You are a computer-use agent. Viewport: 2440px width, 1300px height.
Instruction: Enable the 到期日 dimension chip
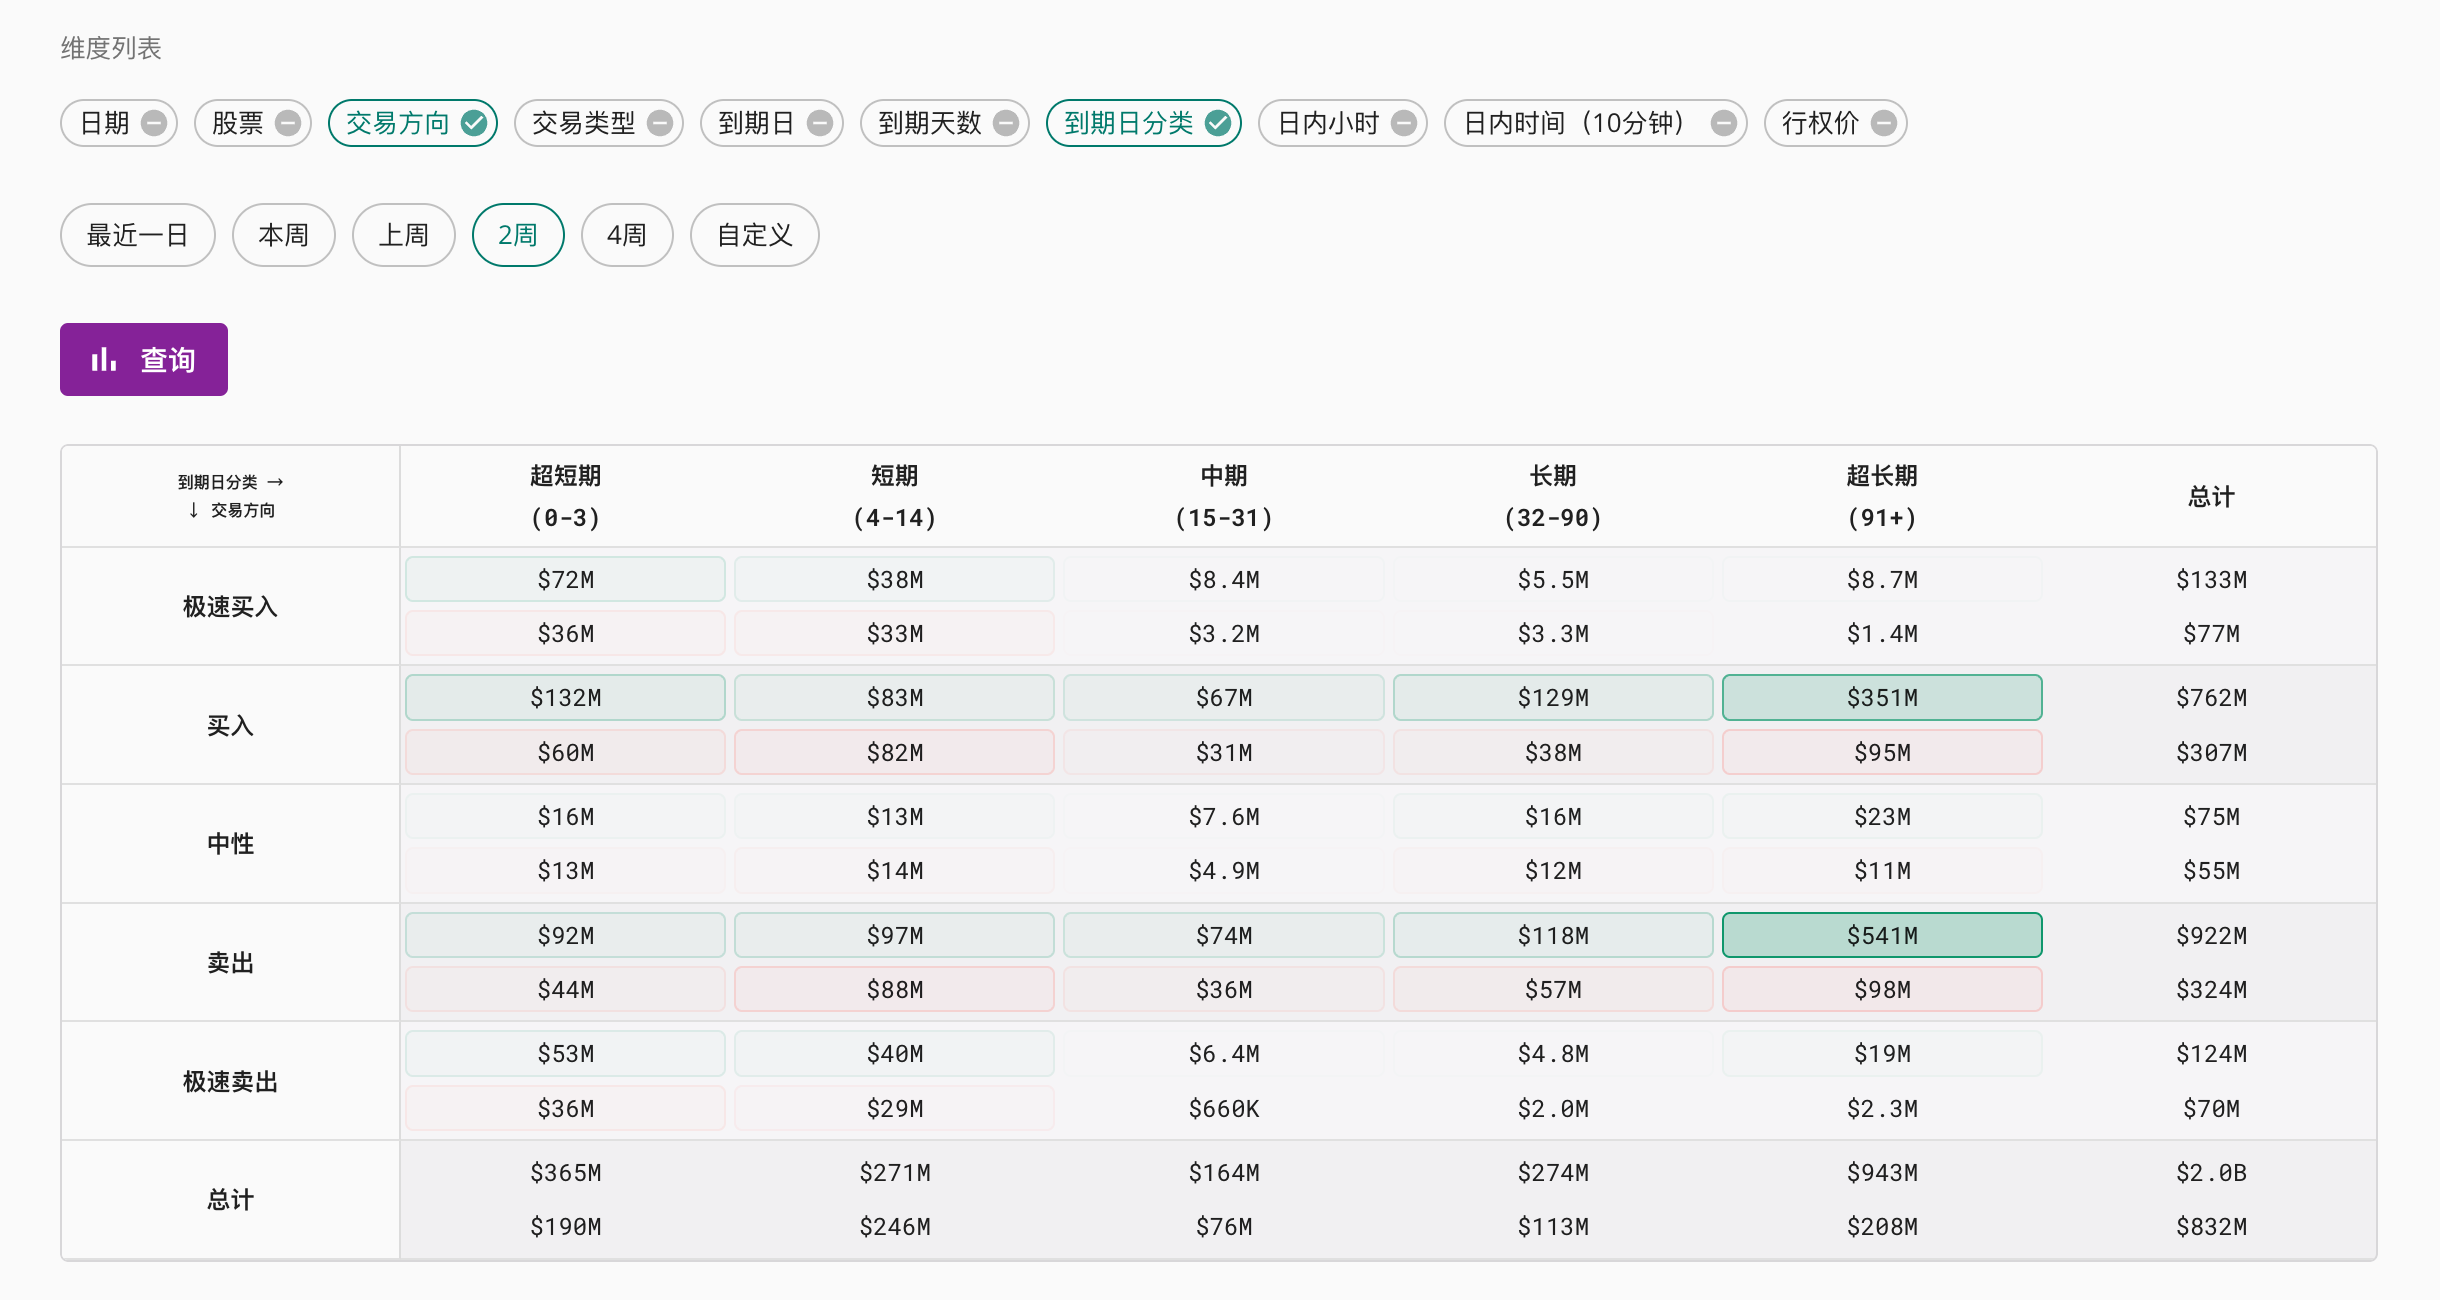tap(772, 123)
